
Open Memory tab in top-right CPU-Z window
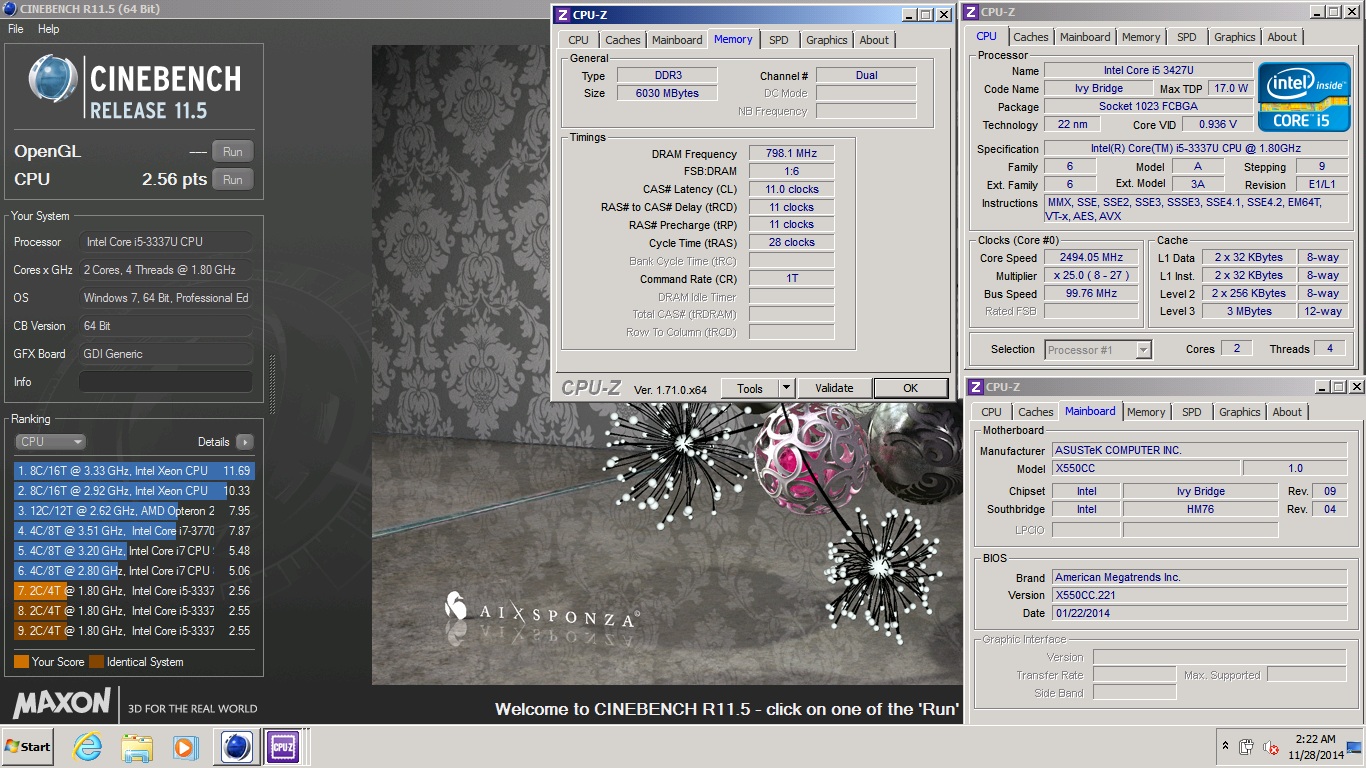[x=1141, y=37]
